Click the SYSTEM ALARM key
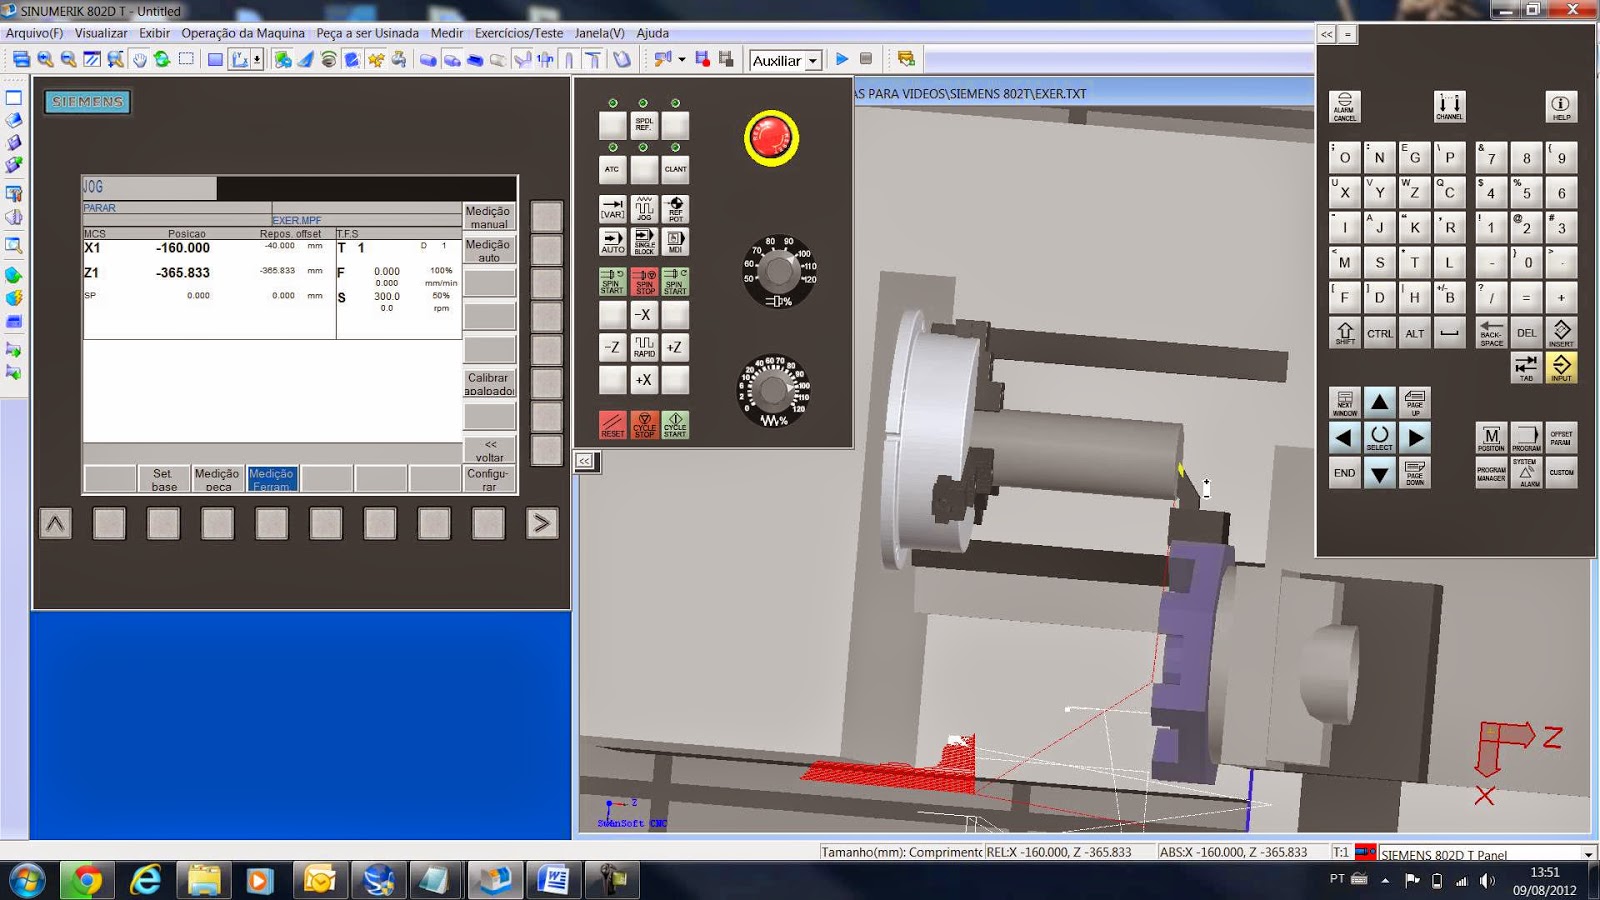This screenshot has height=900, width=1600. coord(1526,473)
